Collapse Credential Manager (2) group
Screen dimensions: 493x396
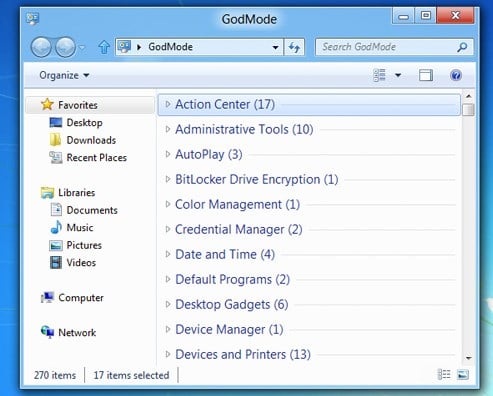tap(168, 229)
